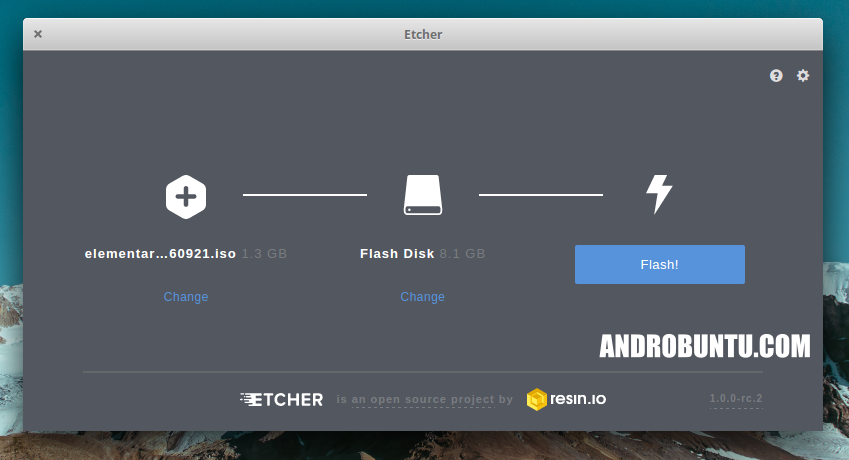Click the Etcher window title bar text
The image size is (849, 460).
coord(423,34)
